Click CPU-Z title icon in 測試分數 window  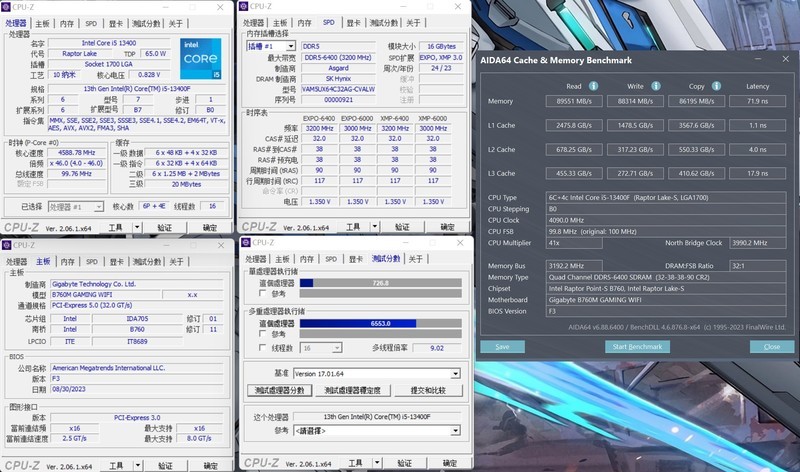(x=246, y=242)
